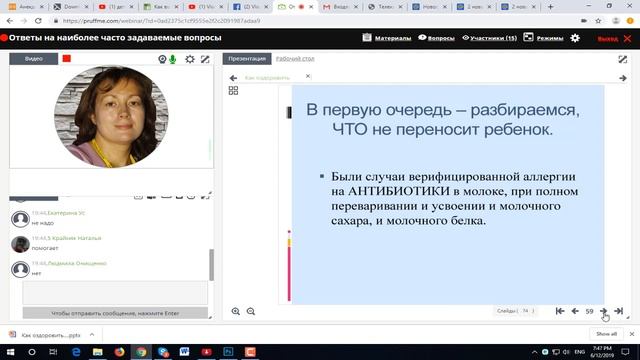
Task: Close the downloads bar
Action: click(632, 334)
